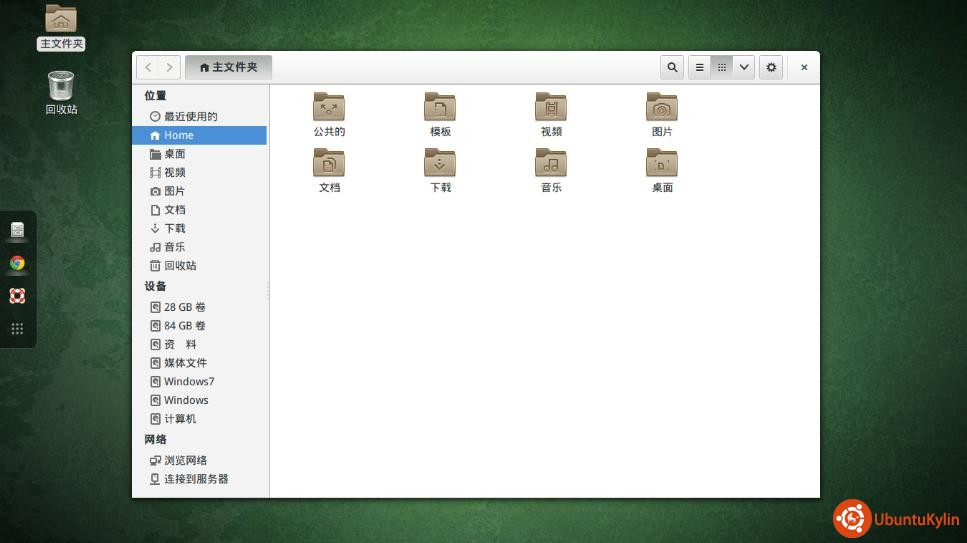Screen dimensions: 967x543
Task: Open the 公共的 folder icon
Action: [329, 107]
